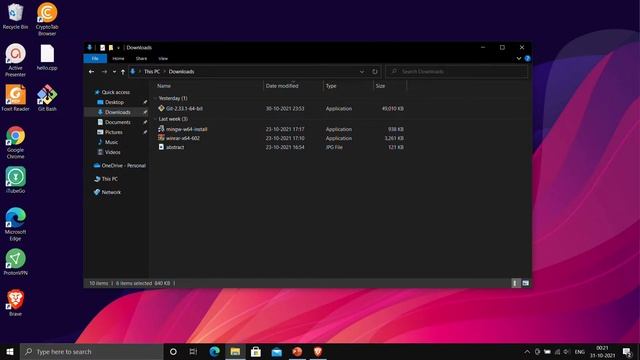Switch to large icons view layout
640x360 pixels.
click(x=526, y=283)
